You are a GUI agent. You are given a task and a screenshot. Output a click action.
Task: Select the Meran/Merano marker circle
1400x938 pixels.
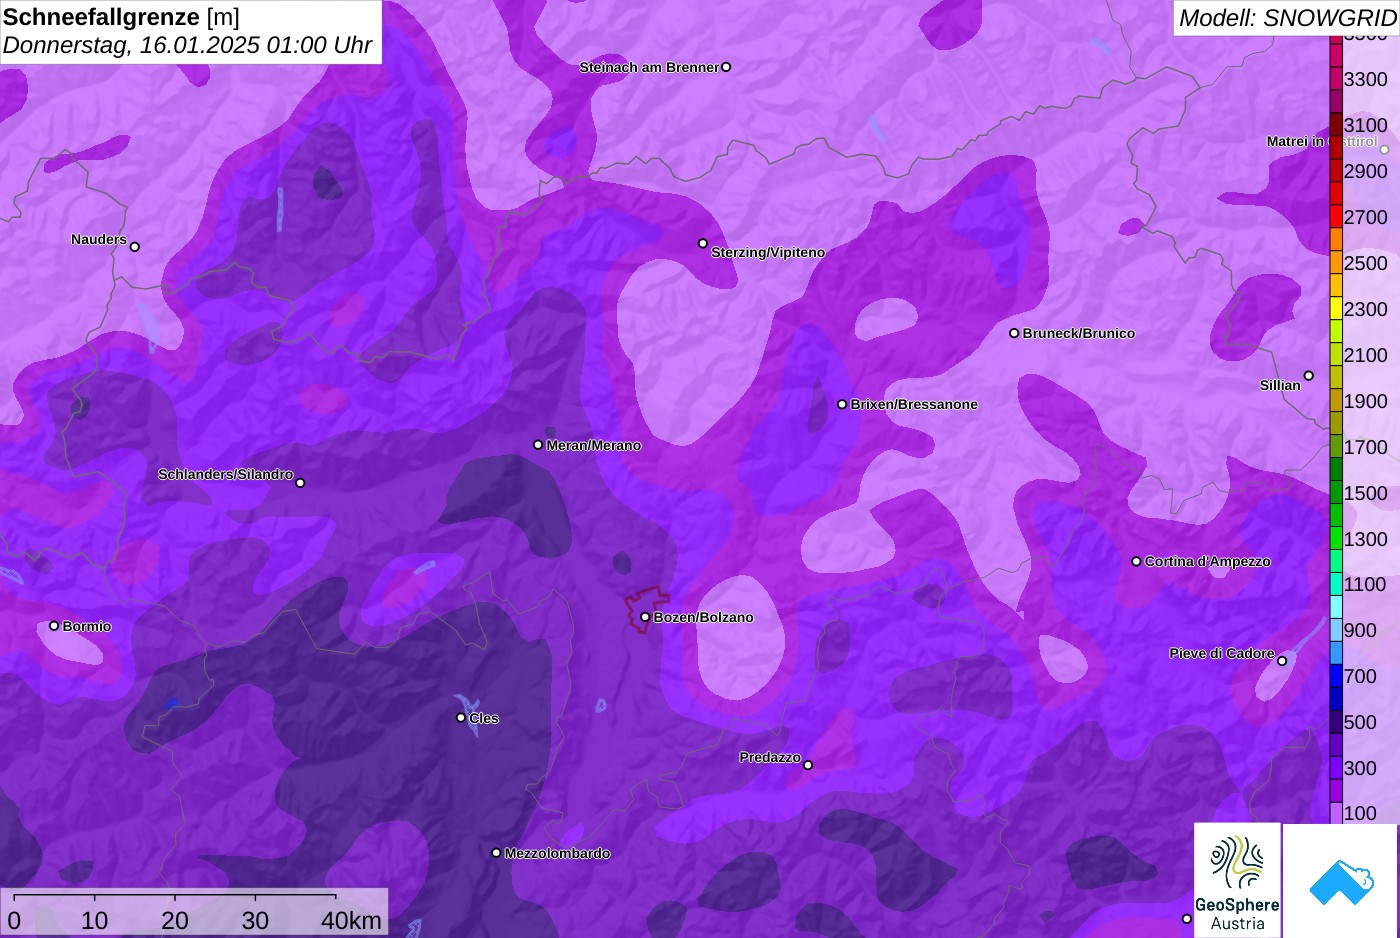[538, 445]
